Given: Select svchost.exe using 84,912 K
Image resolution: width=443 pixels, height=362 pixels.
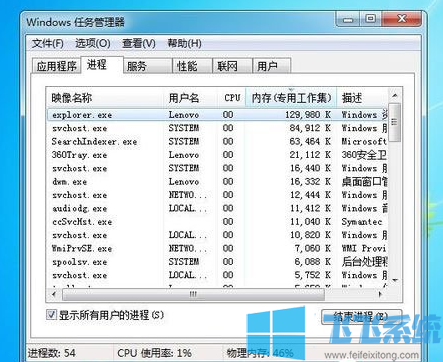Looking at the screenshot, I should pyautogui.click(x=217, y=128).
